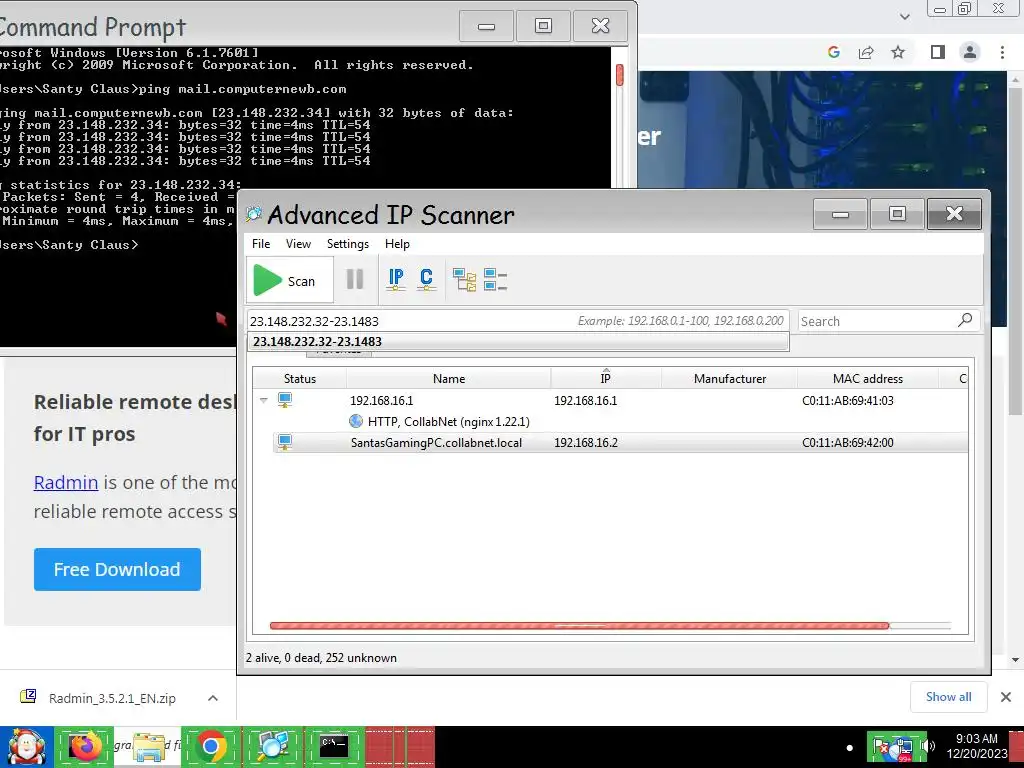Click the '2 alive, 0 dead, 252 unknown' status

[x=321, y=658]
